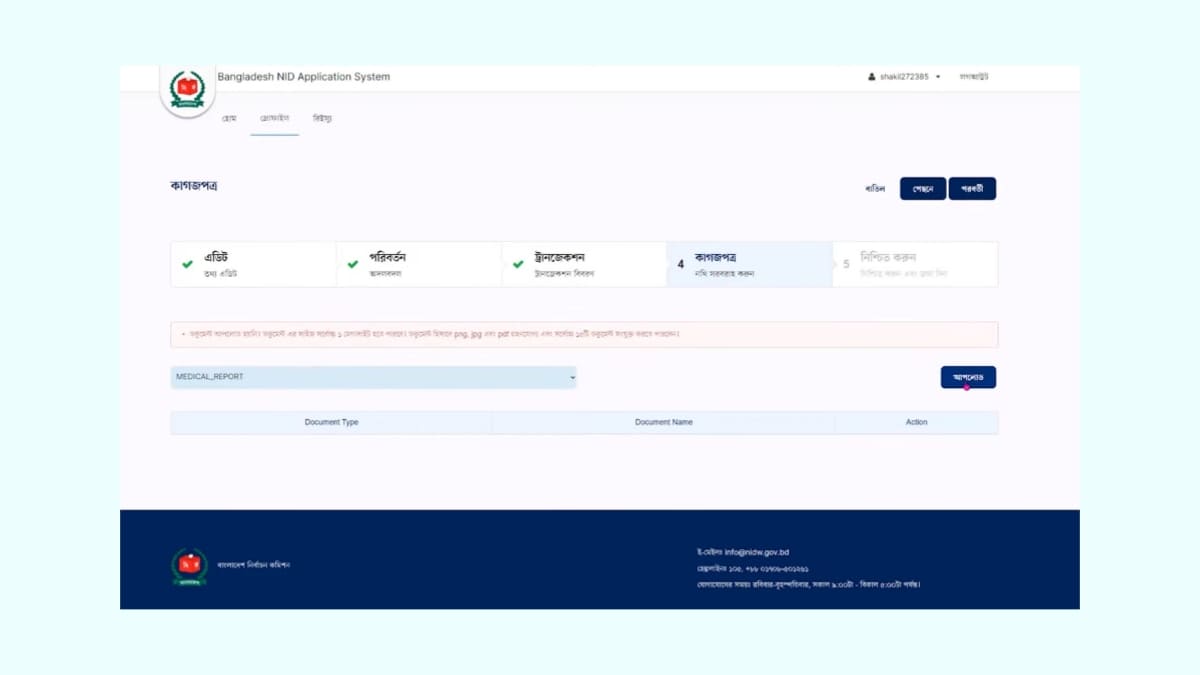Click step number 4 of কাগজপত্র
This screenshot has height=675, width=1200.
pos(681,265)
